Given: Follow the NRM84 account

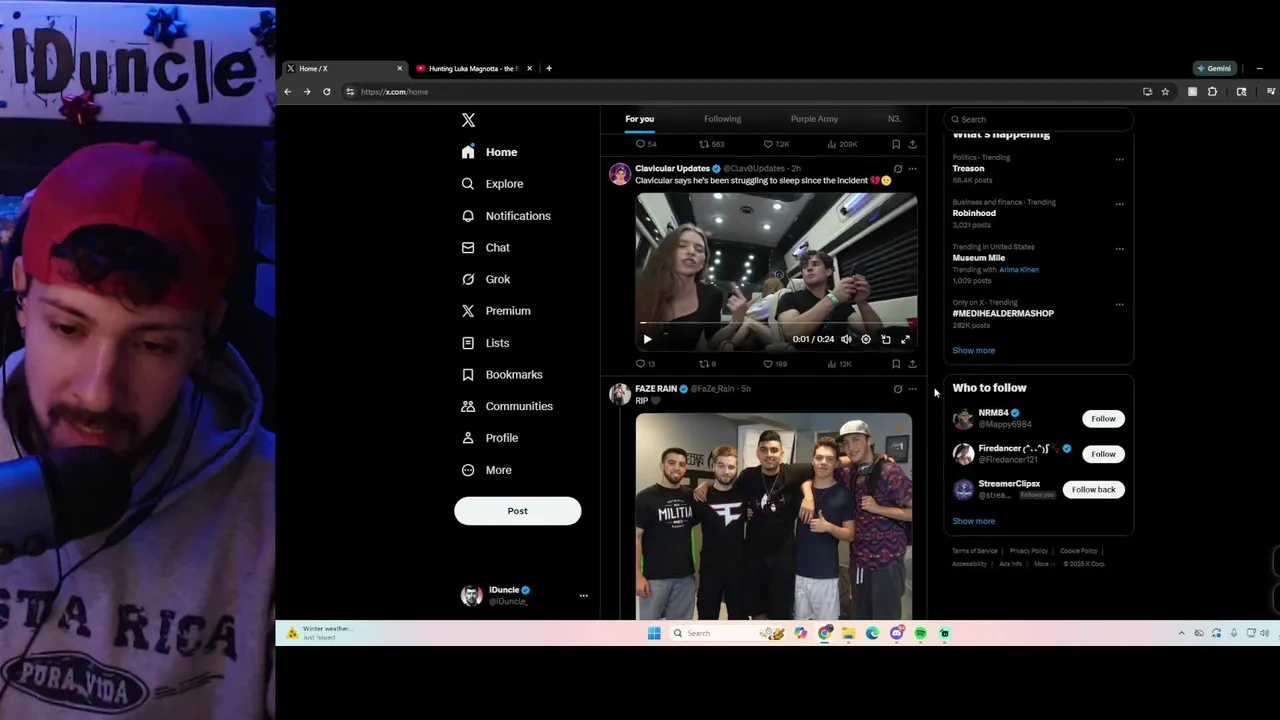Looking at the screenshot, I should click(x=1103, y=419).
